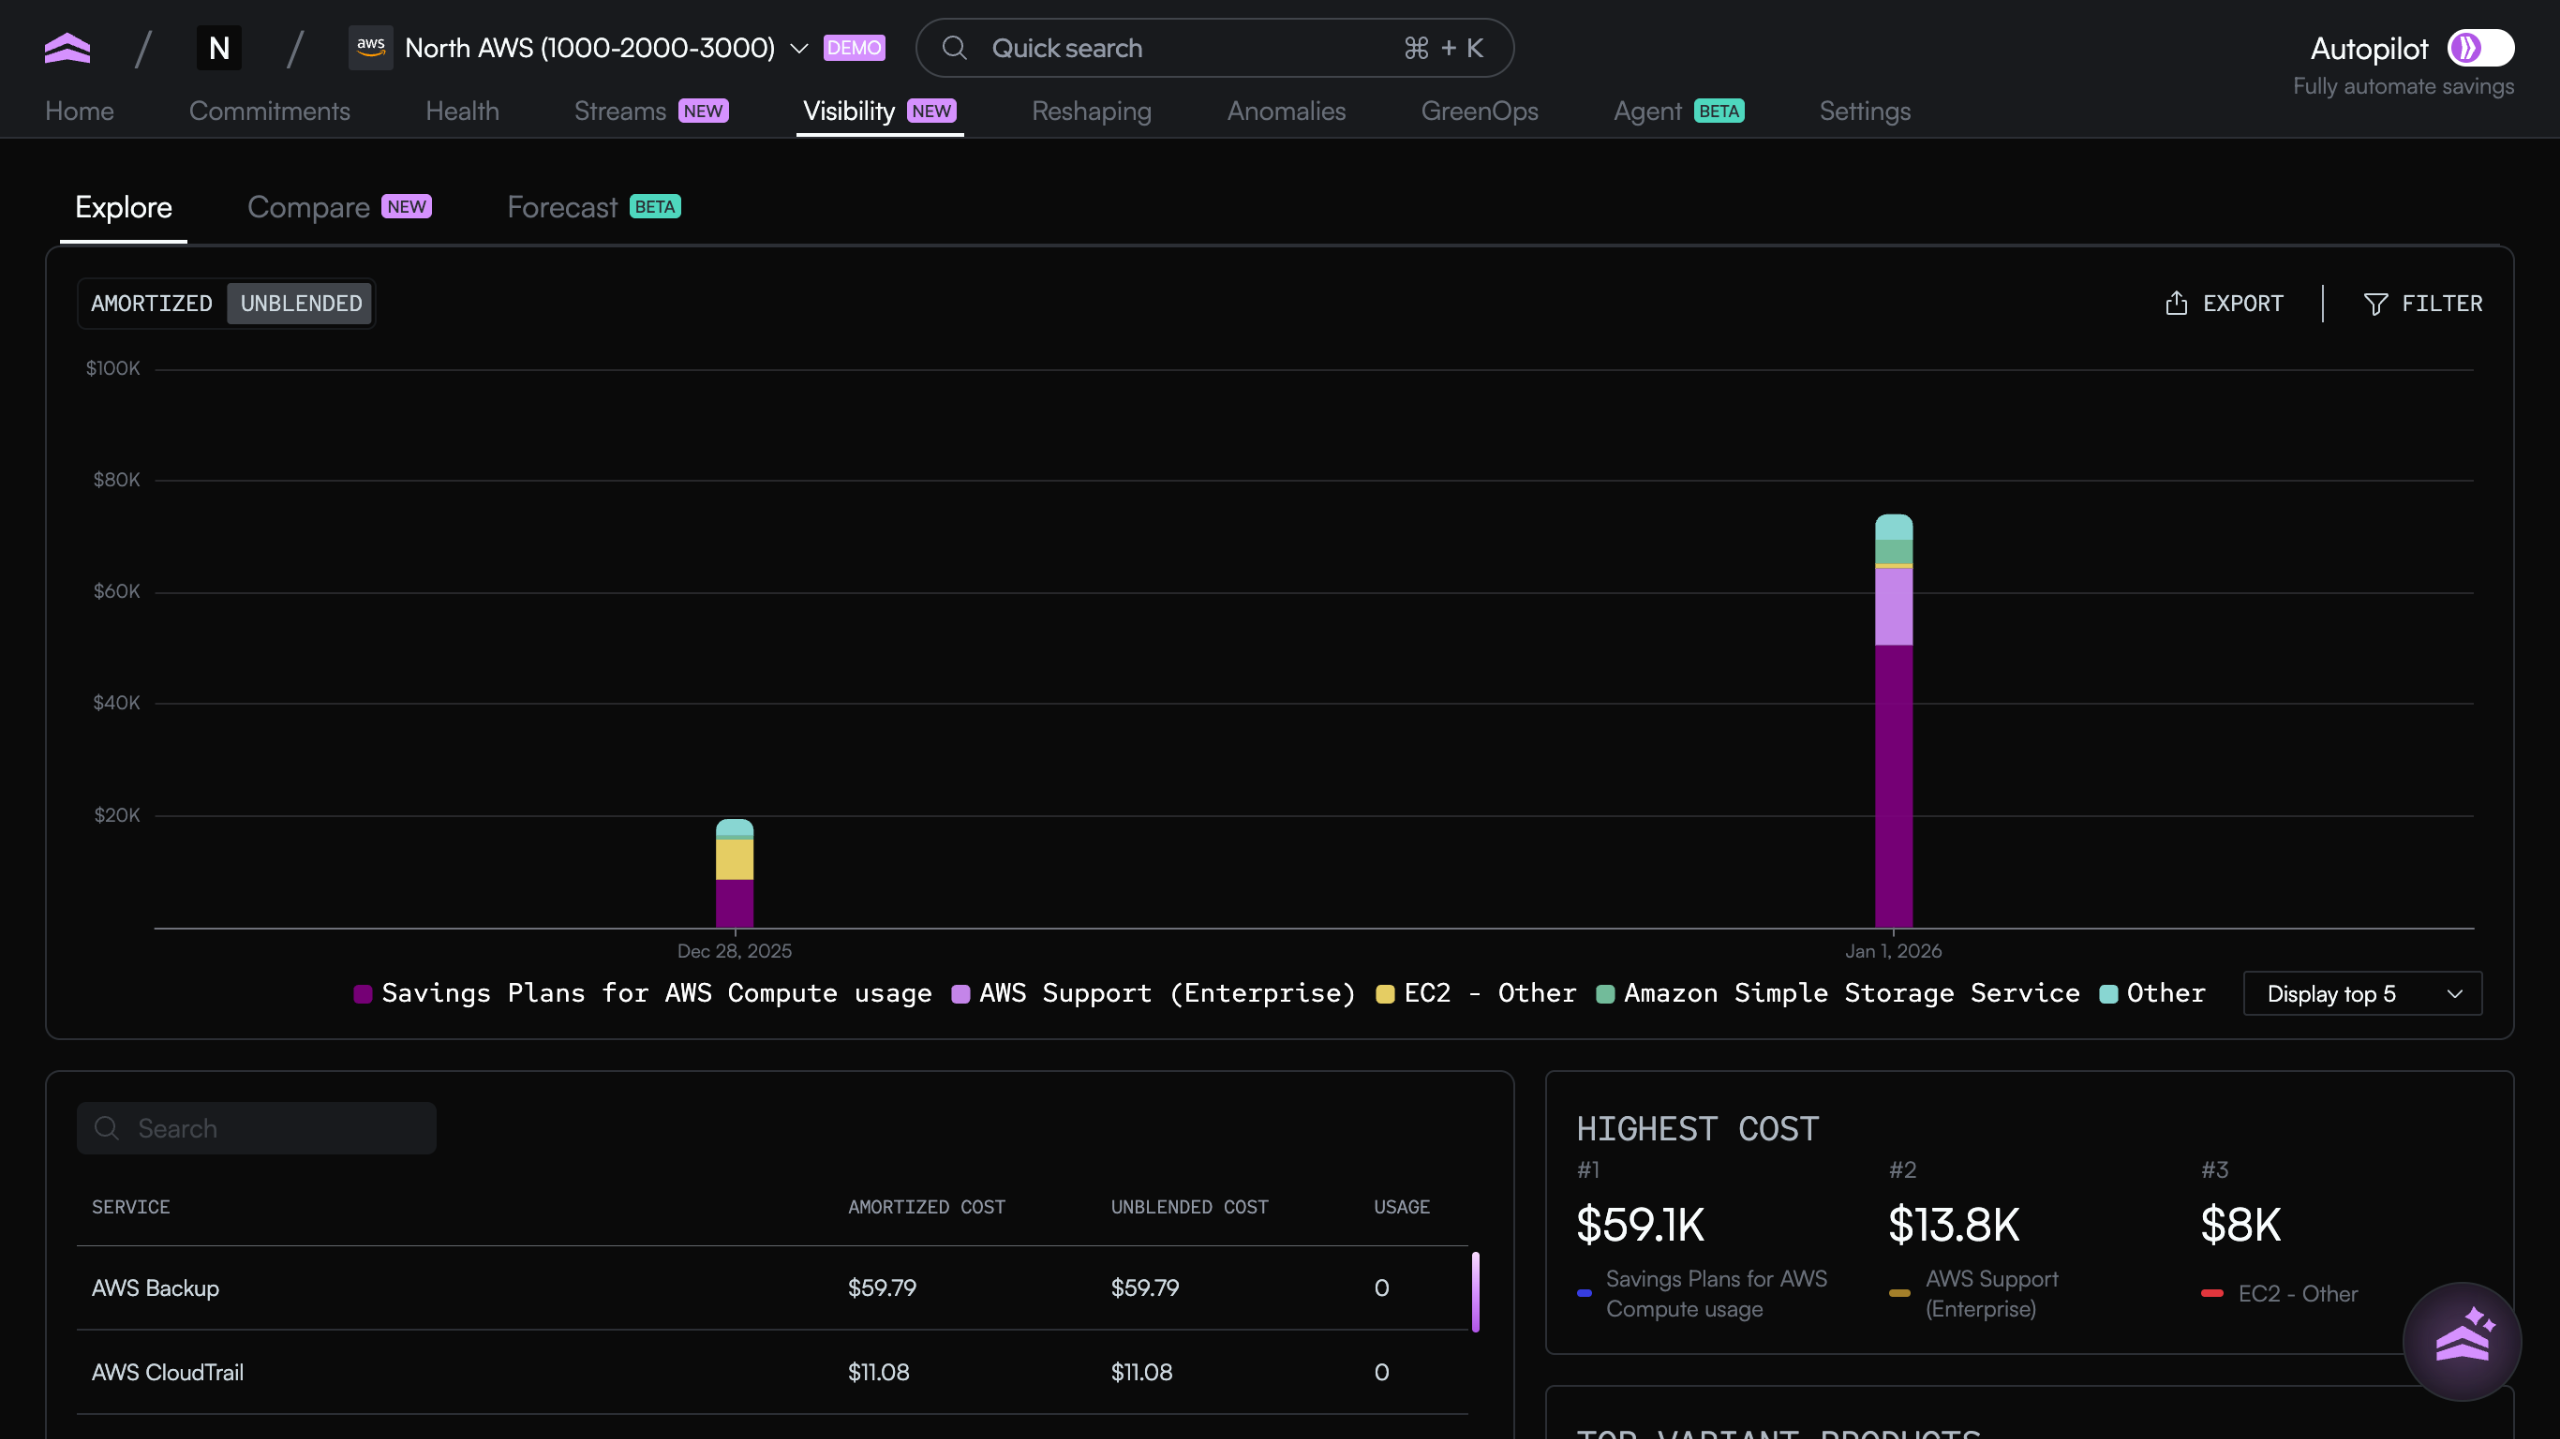Click the Export share icon
Viewport: 2560px width, 1439px height.
[x=2176, y=303]
